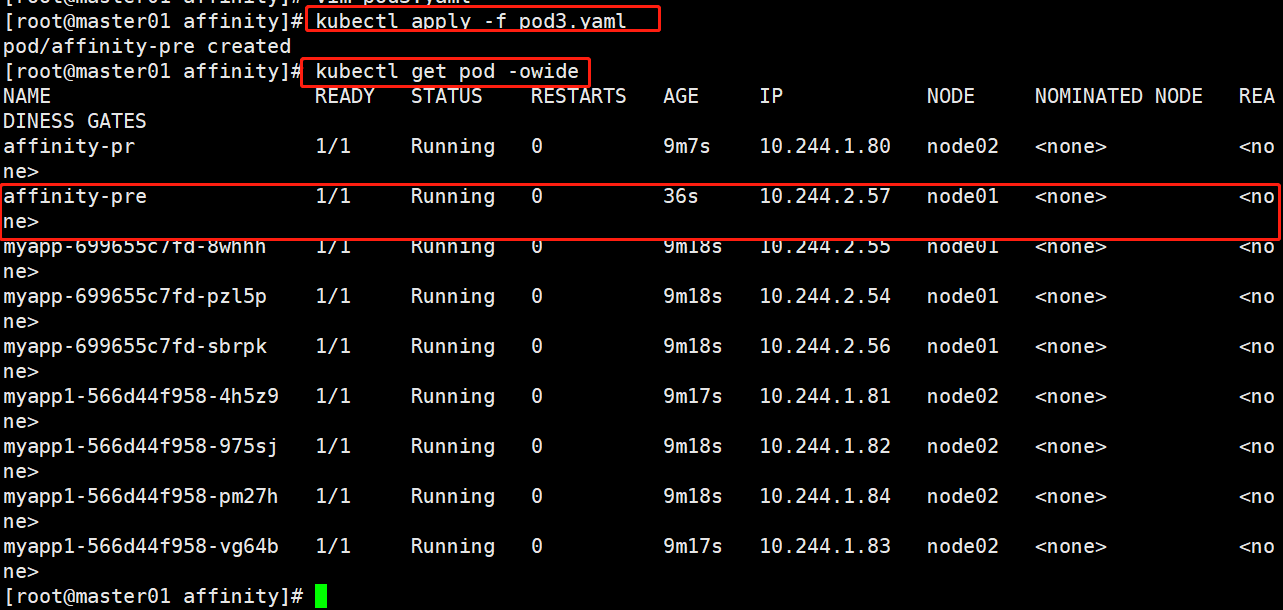Select pod name myapp-699655c7fd-sbrpk
The width and height of the screenshot is (1283, 610).
[135, 346]
